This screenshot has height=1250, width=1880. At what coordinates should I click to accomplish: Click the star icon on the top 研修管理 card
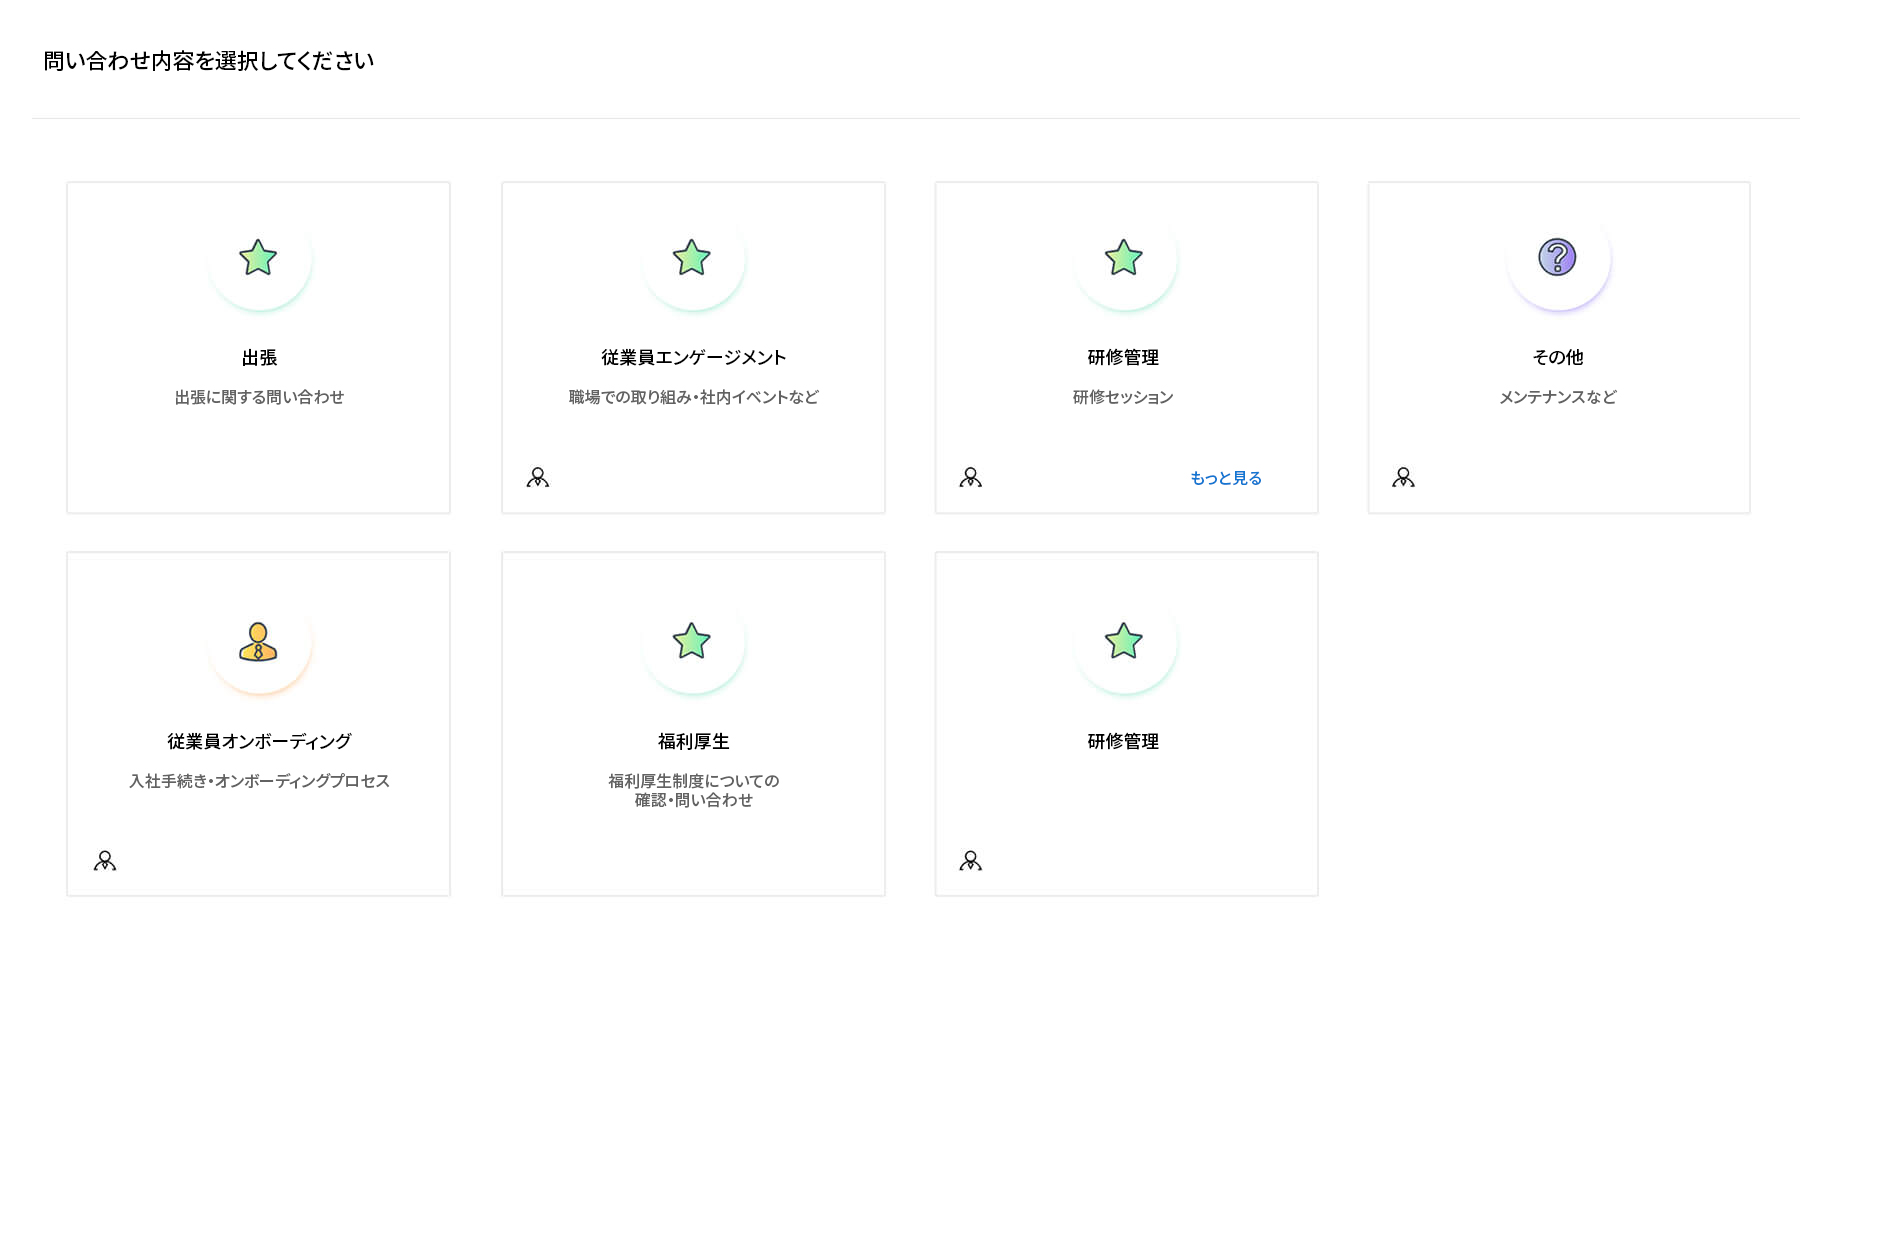pos(1126,259)
